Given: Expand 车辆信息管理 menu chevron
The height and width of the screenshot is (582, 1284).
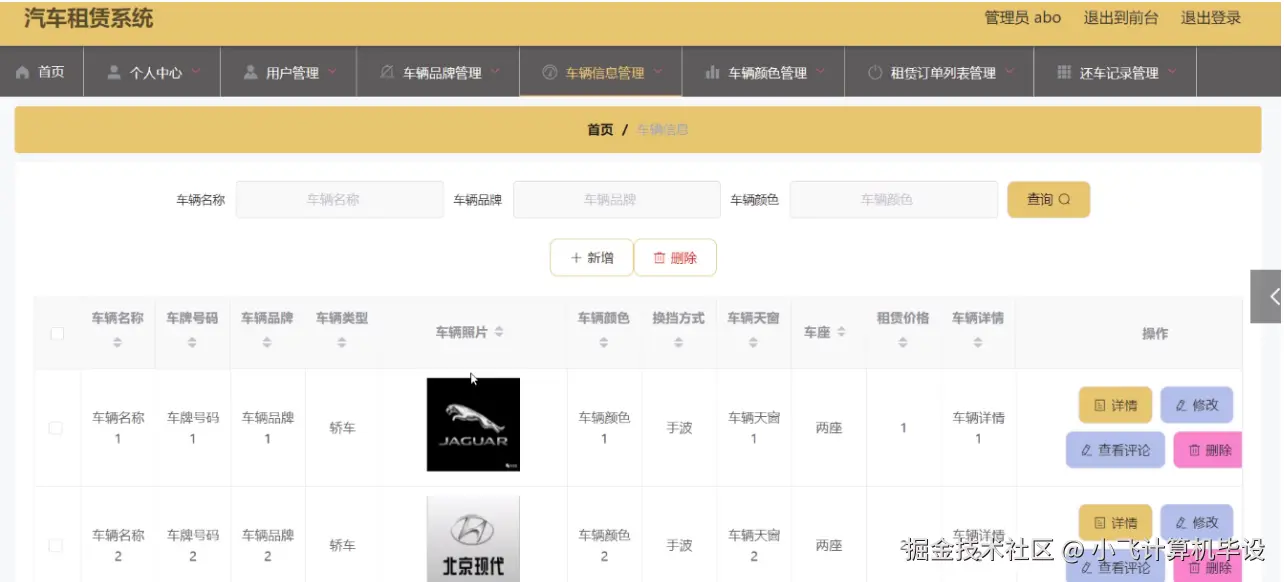Looking at the screenshot, I should [657, 71].
